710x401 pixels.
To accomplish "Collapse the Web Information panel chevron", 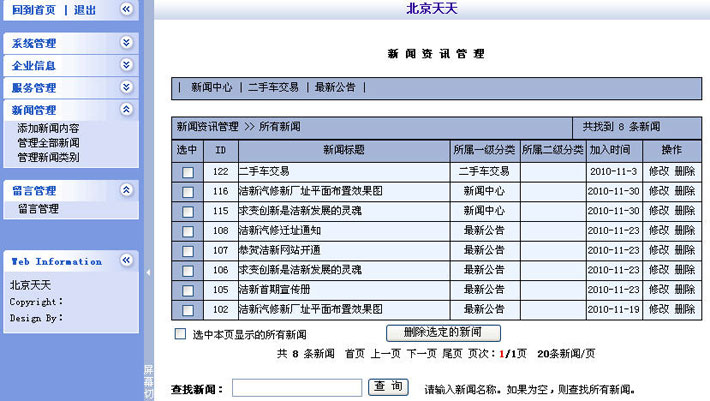I will click(126, 260).
